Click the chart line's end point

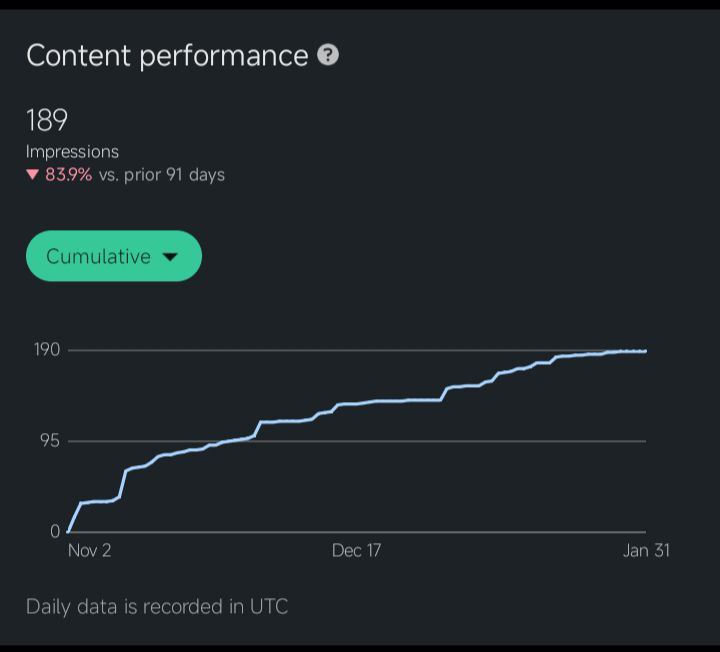[645, 351]
